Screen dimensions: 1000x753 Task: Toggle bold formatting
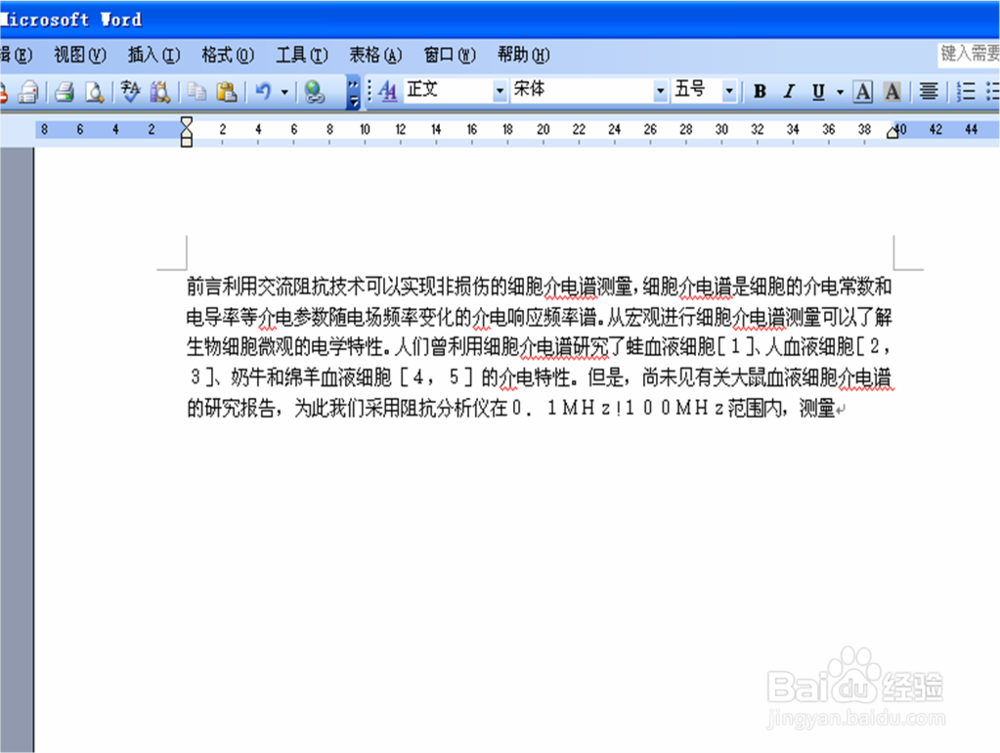point(760,91)
